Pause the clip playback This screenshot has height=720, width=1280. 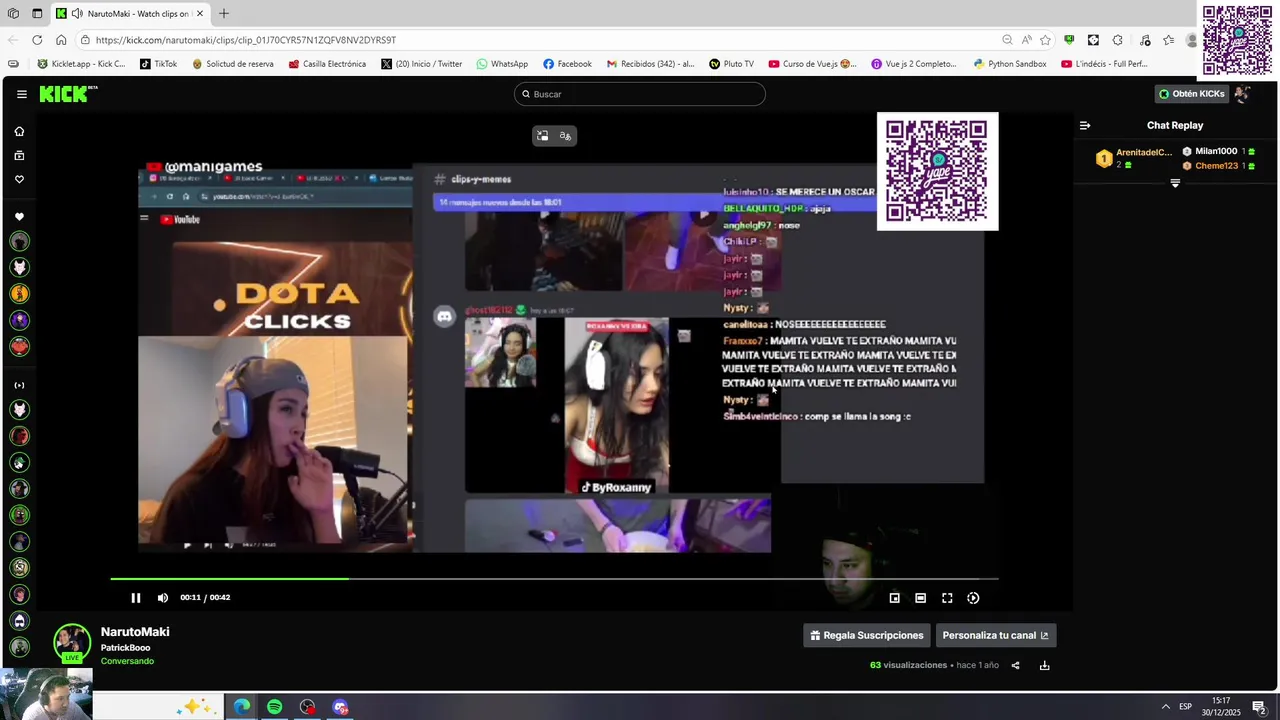coord(136,598)
